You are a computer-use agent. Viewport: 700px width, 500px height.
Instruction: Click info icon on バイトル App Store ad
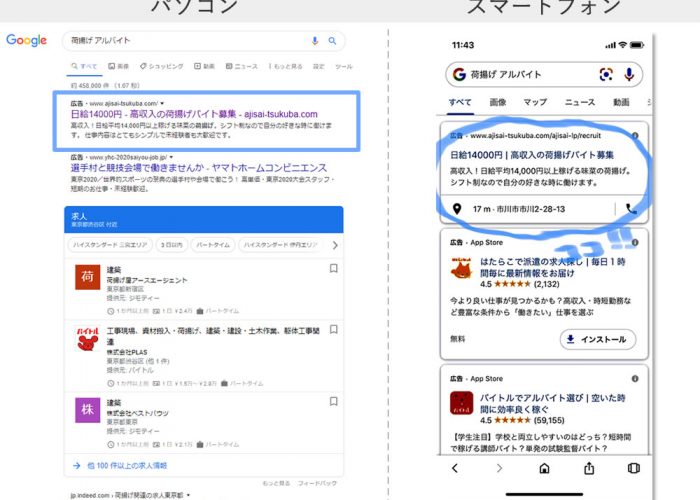click(x=635, y=379)
